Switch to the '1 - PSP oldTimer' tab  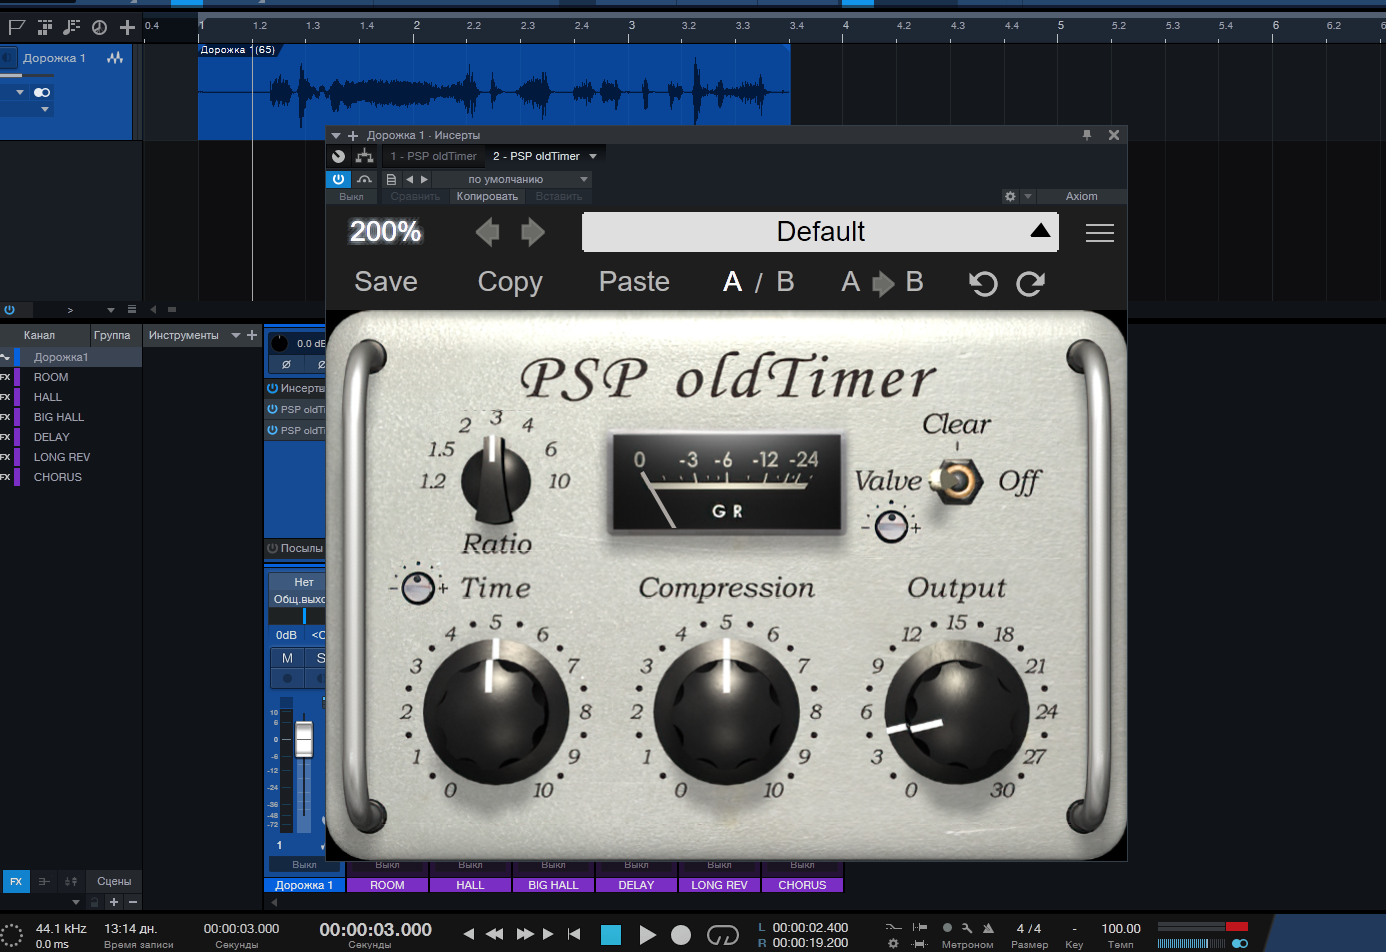click(433, 156)
